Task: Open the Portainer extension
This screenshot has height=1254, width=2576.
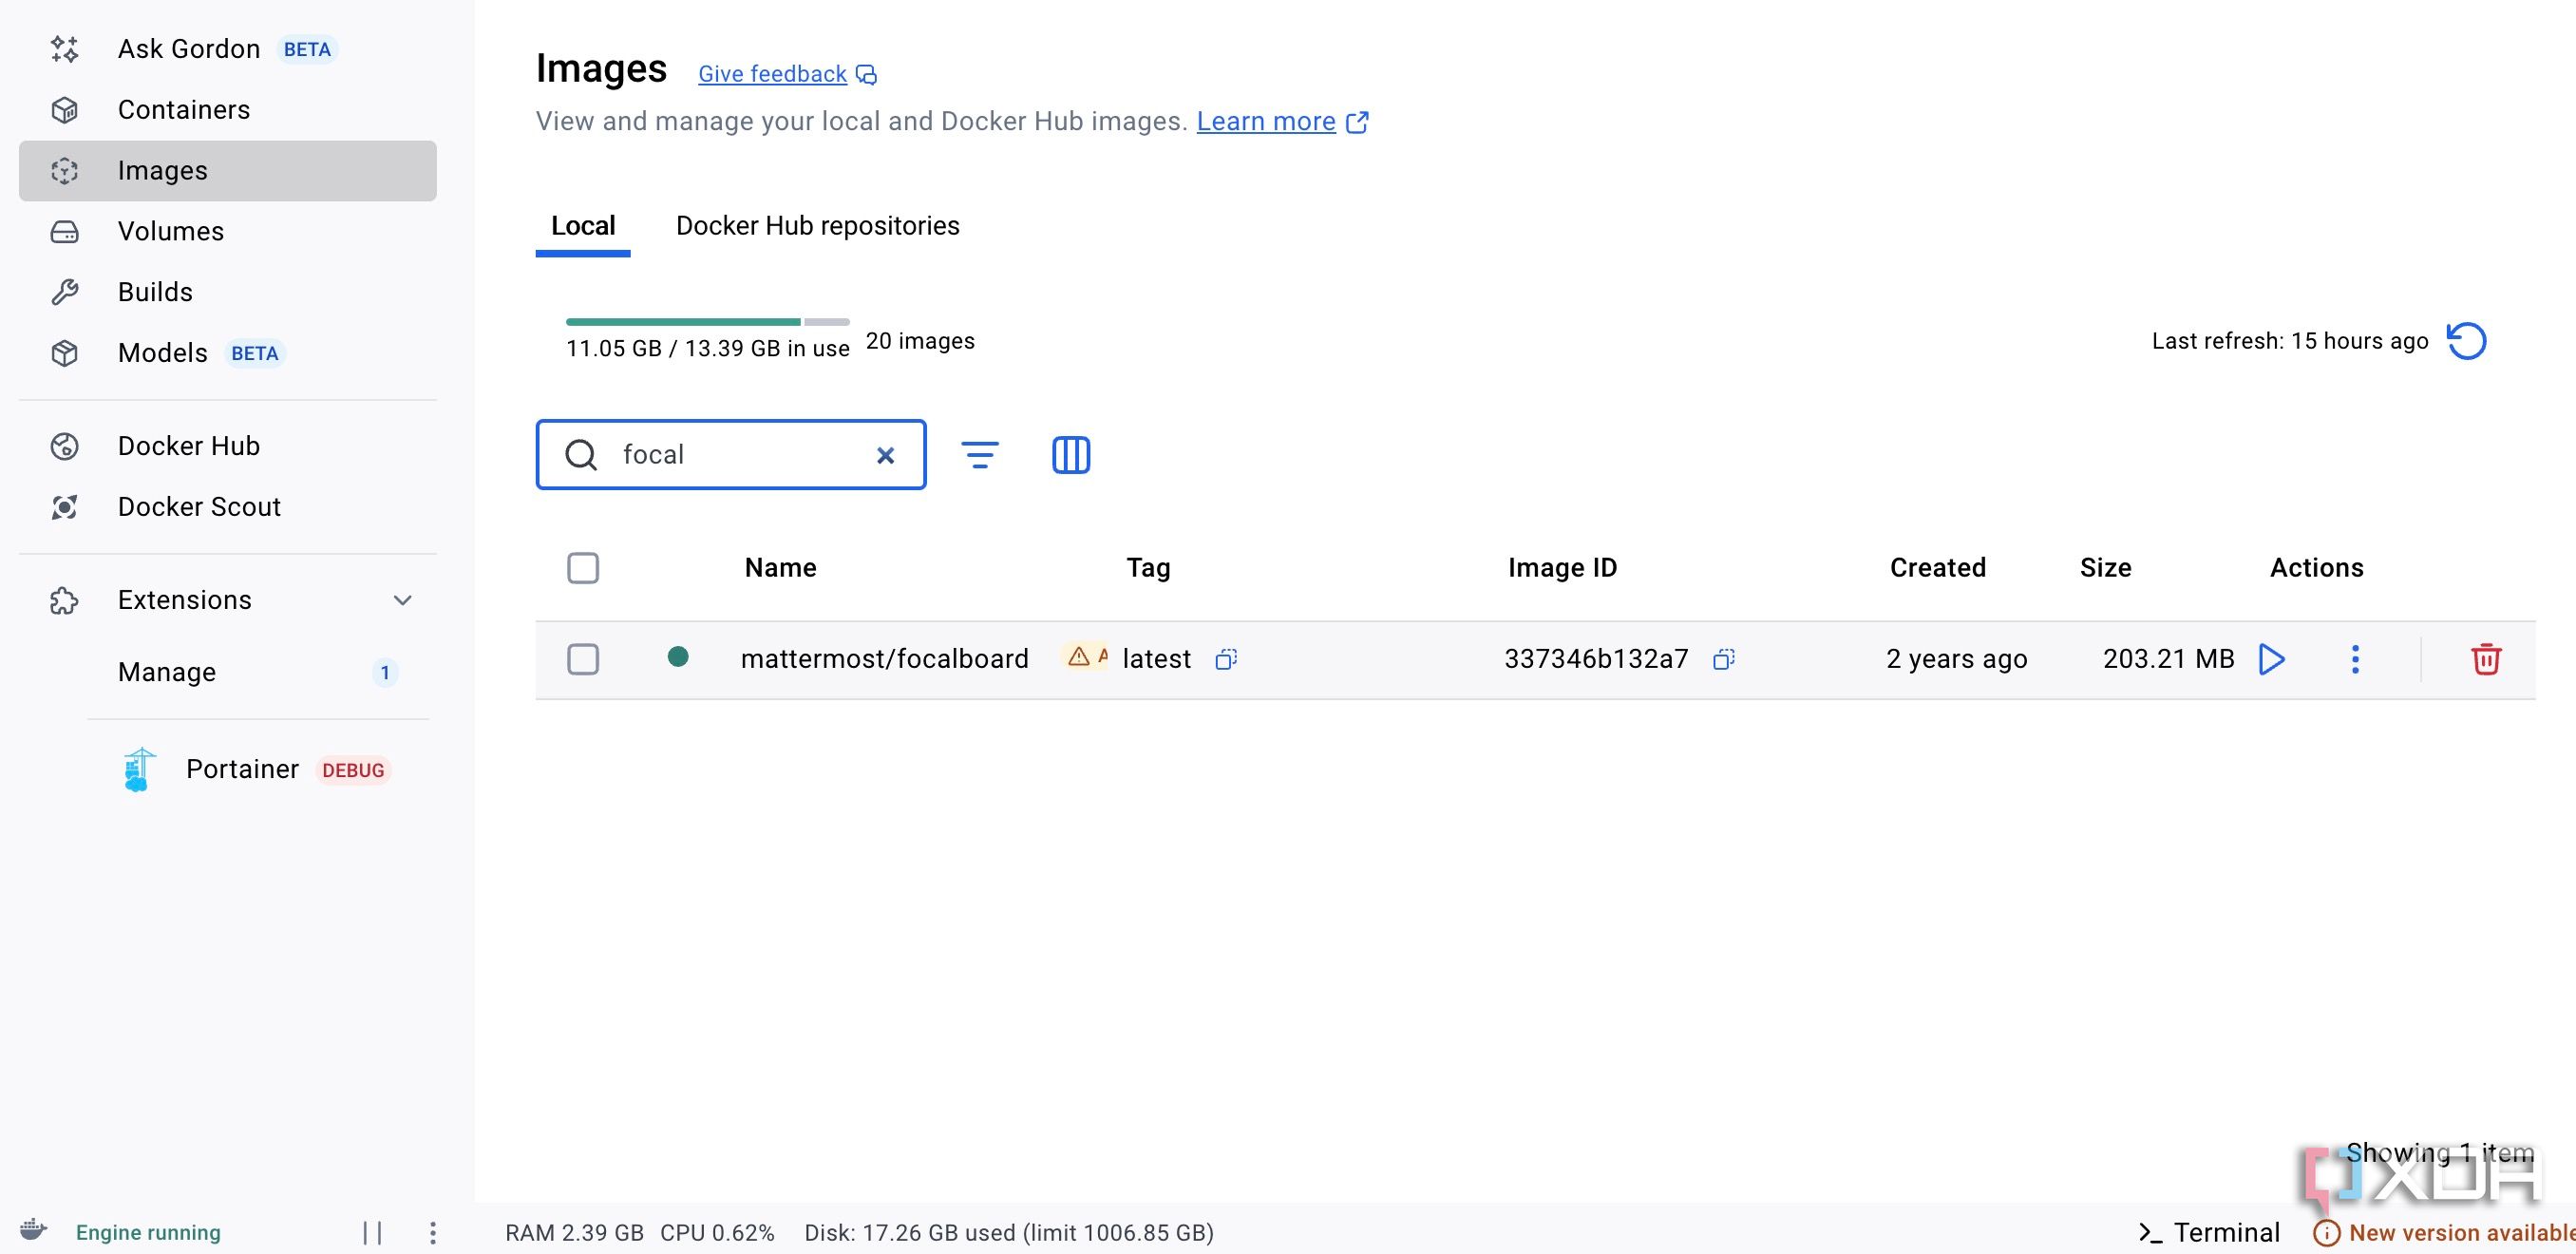Action: coord(258,769)
